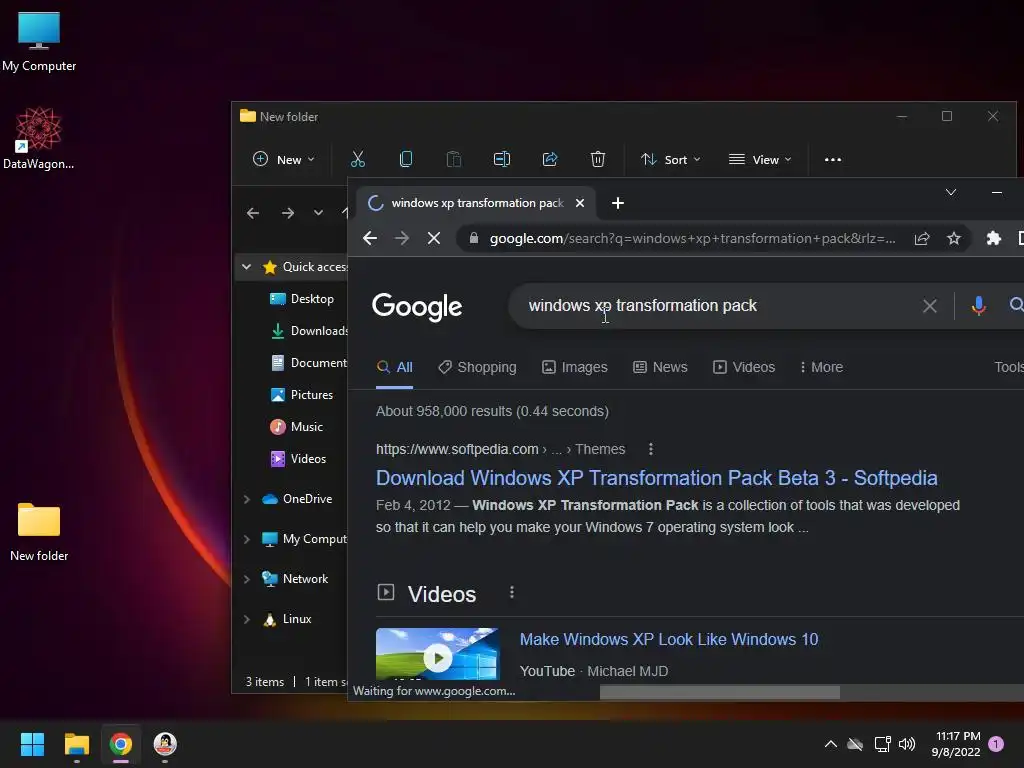The width and height of the screenshot is (1024, 768).
Task: Show hidden icons in system tray
Action: coord(831,744)
